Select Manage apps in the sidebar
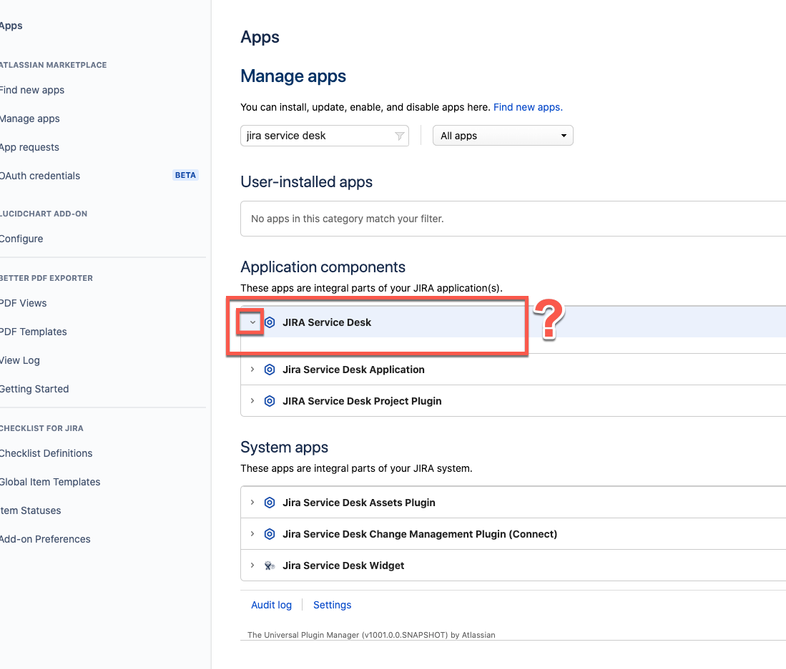The height and width of the screenshot is (669, 786). click(x=30, y=119)
